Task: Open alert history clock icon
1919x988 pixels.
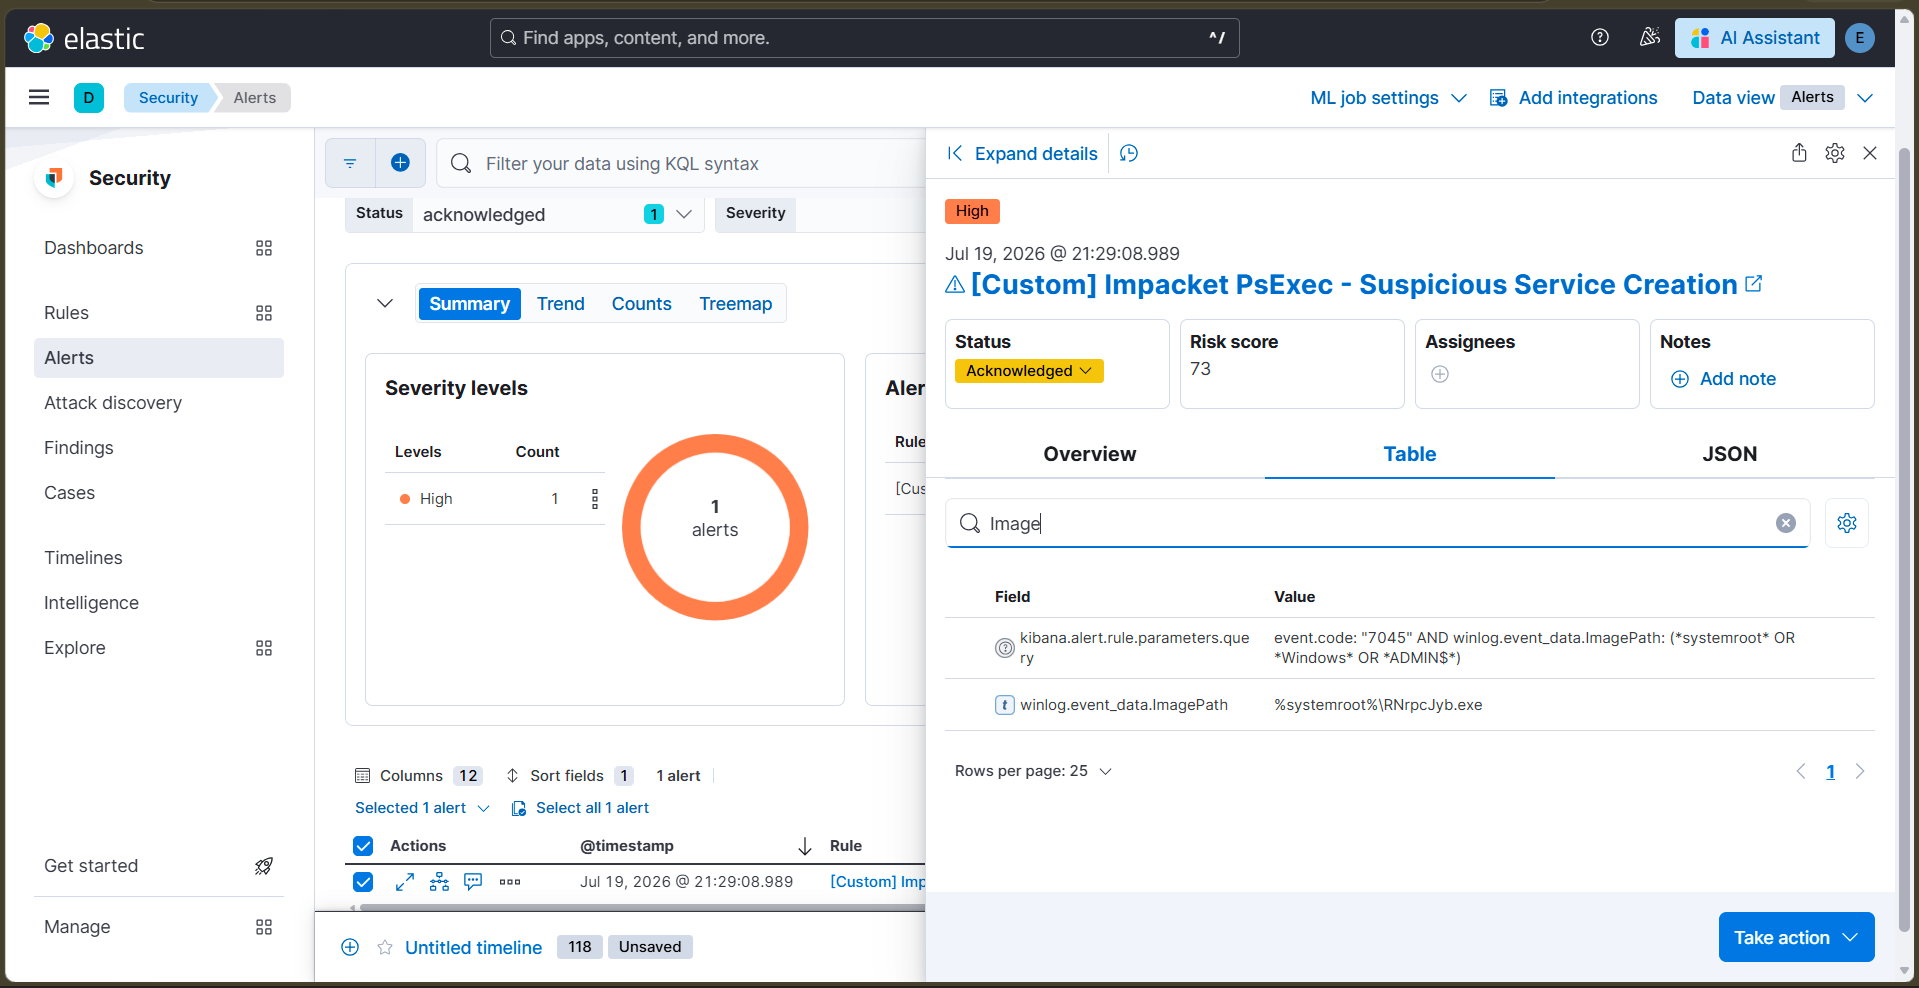Action: coord(1129,153)
